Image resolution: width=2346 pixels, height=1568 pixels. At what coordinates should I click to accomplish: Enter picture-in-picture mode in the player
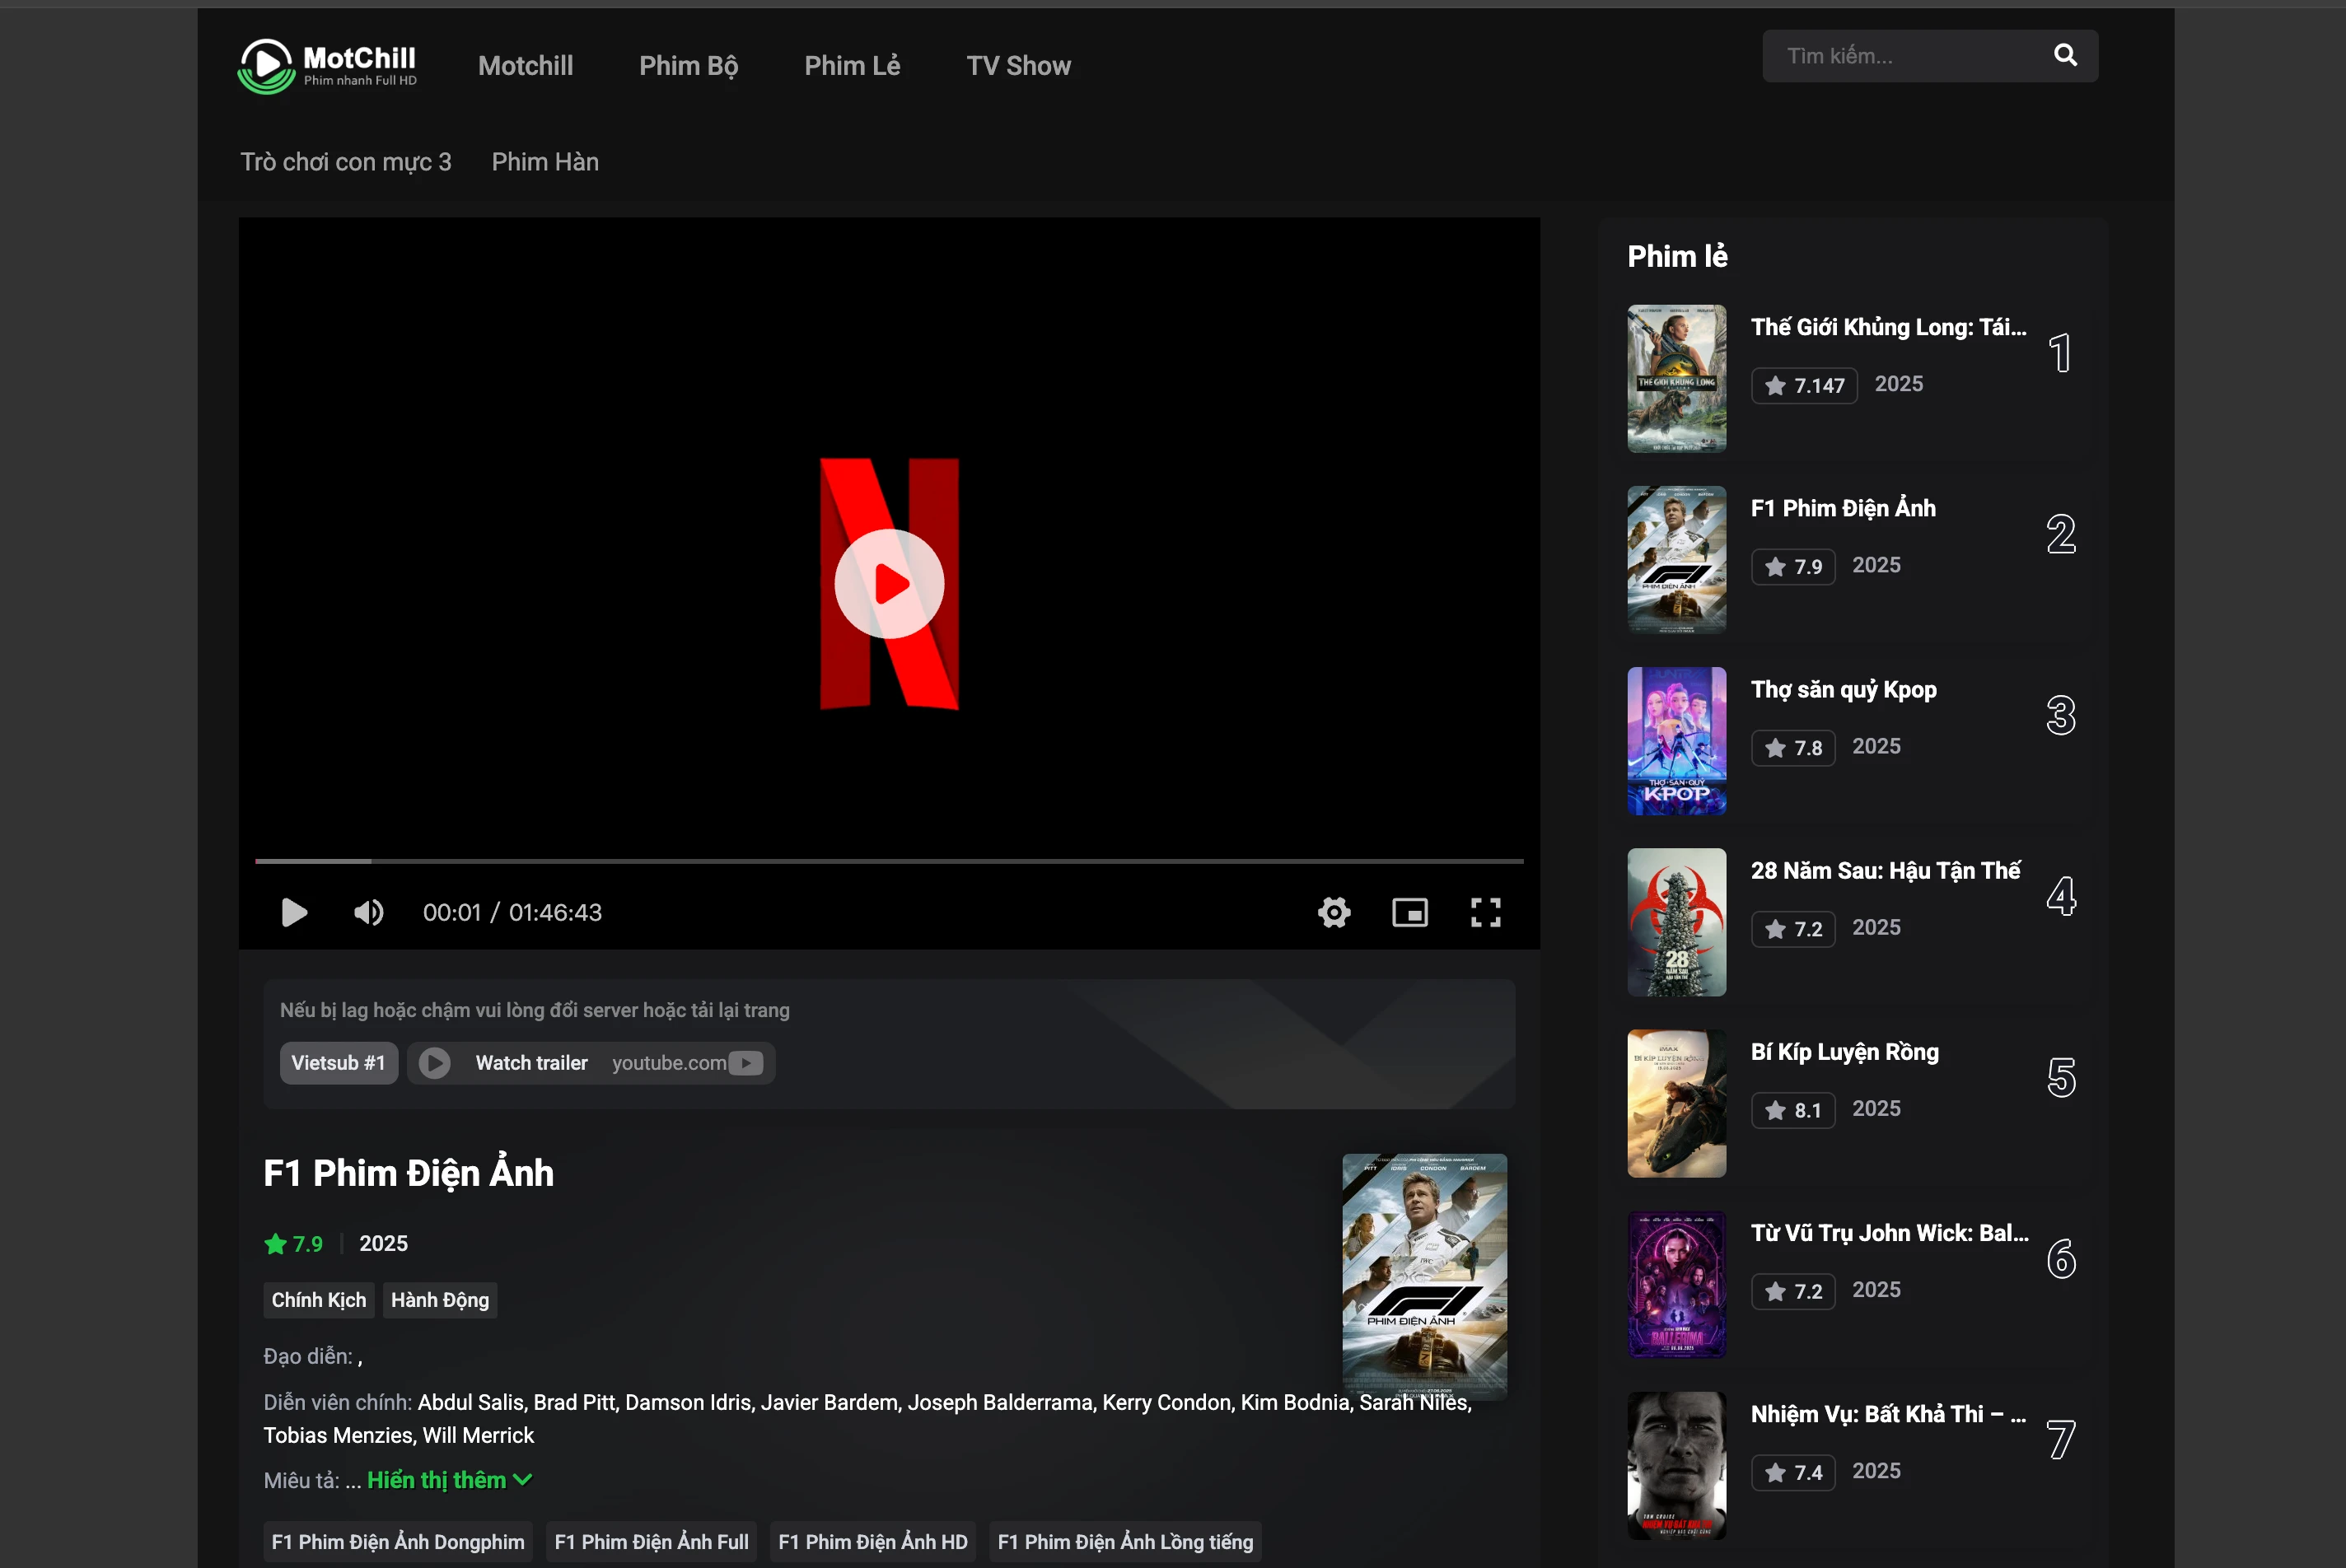[1410, 912]
